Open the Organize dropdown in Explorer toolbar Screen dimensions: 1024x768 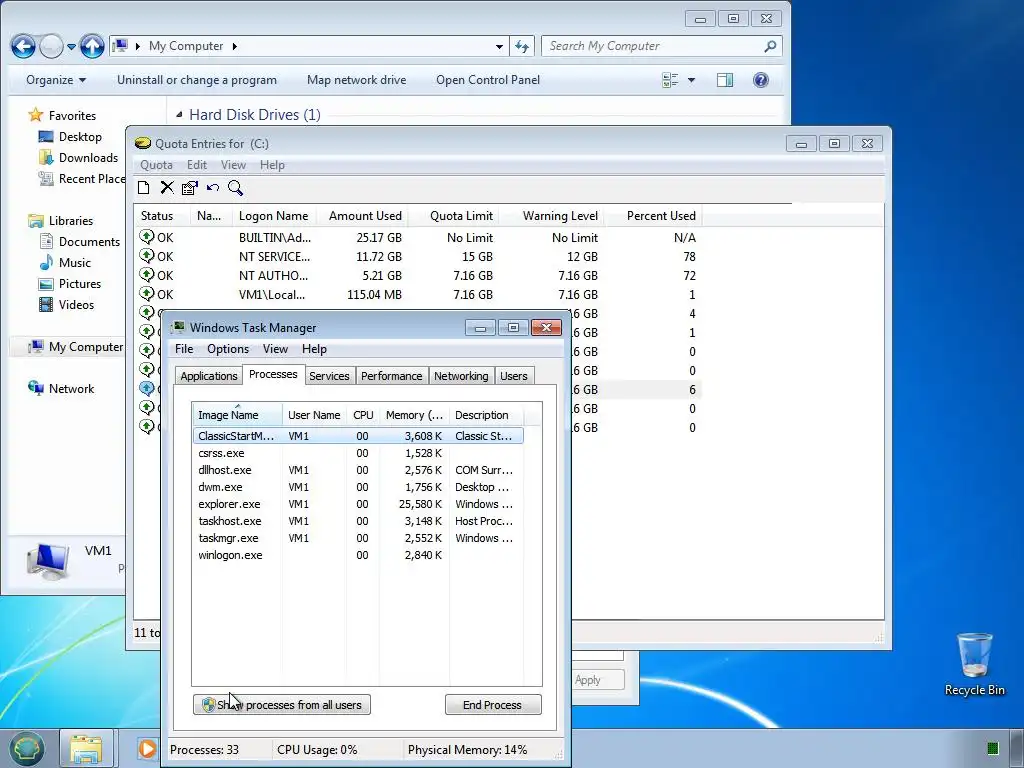coord(56,80)
